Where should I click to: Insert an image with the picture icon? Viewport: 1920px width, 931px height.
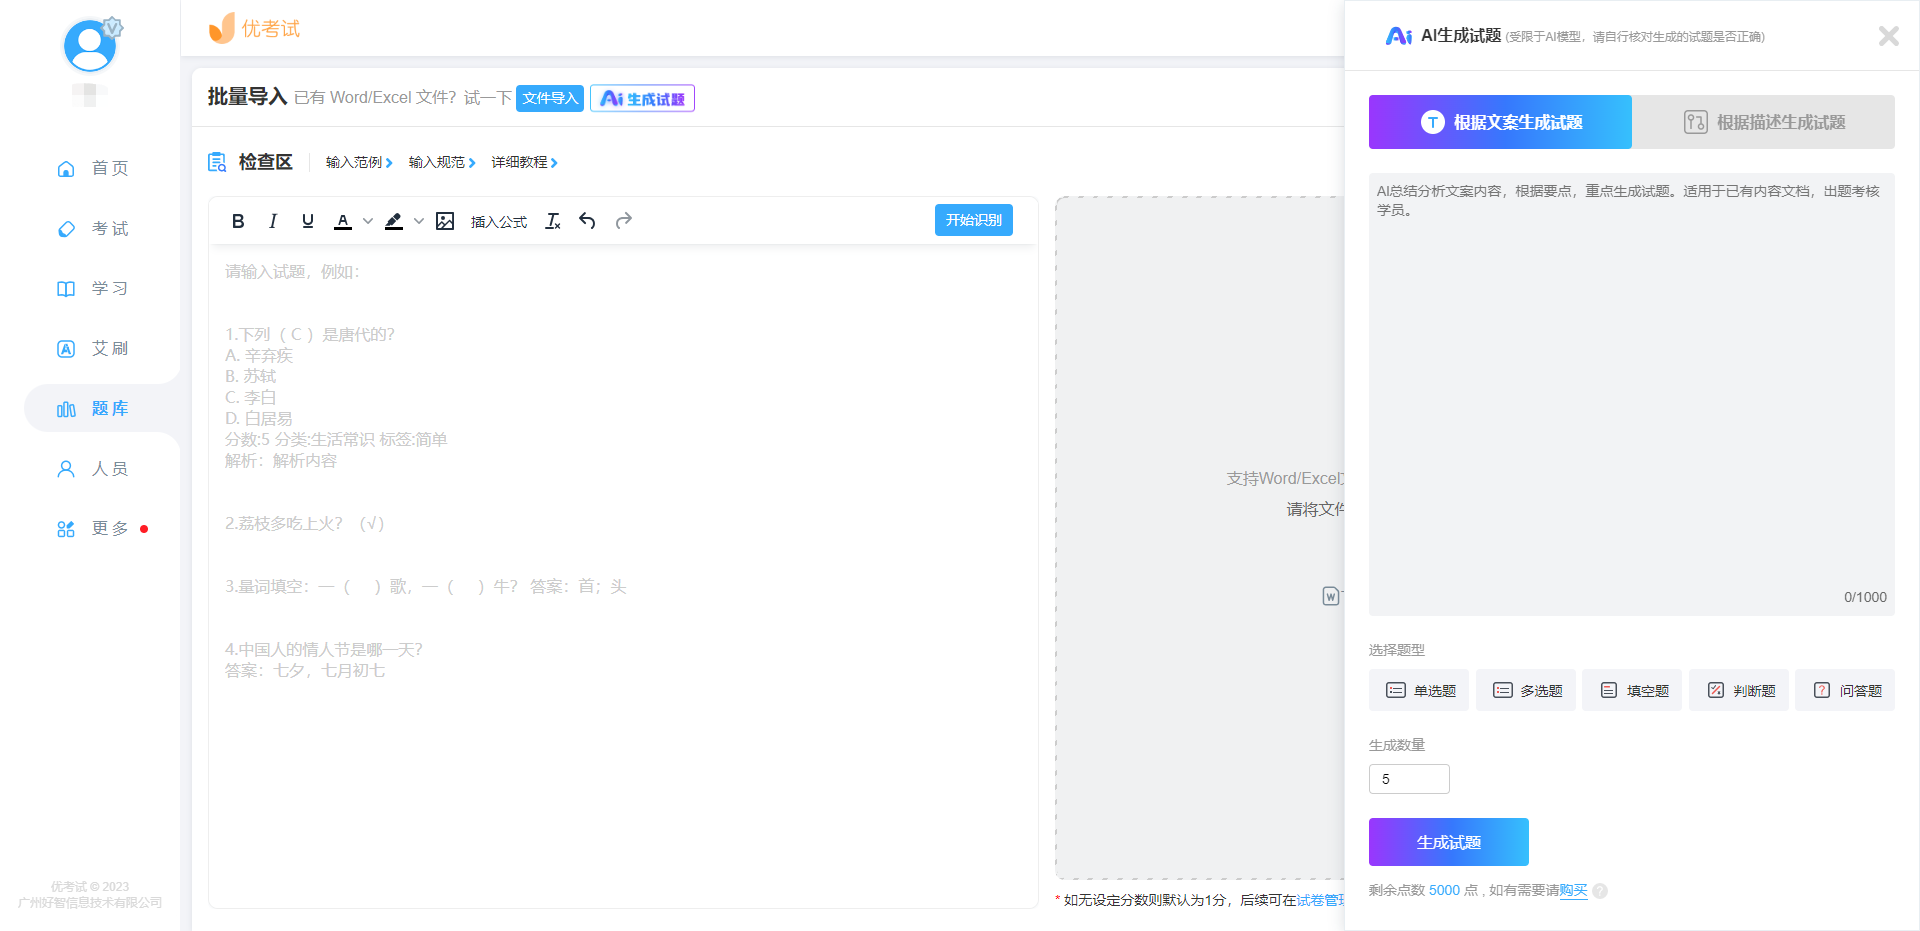pyautogui.click(x=445, y=221)
